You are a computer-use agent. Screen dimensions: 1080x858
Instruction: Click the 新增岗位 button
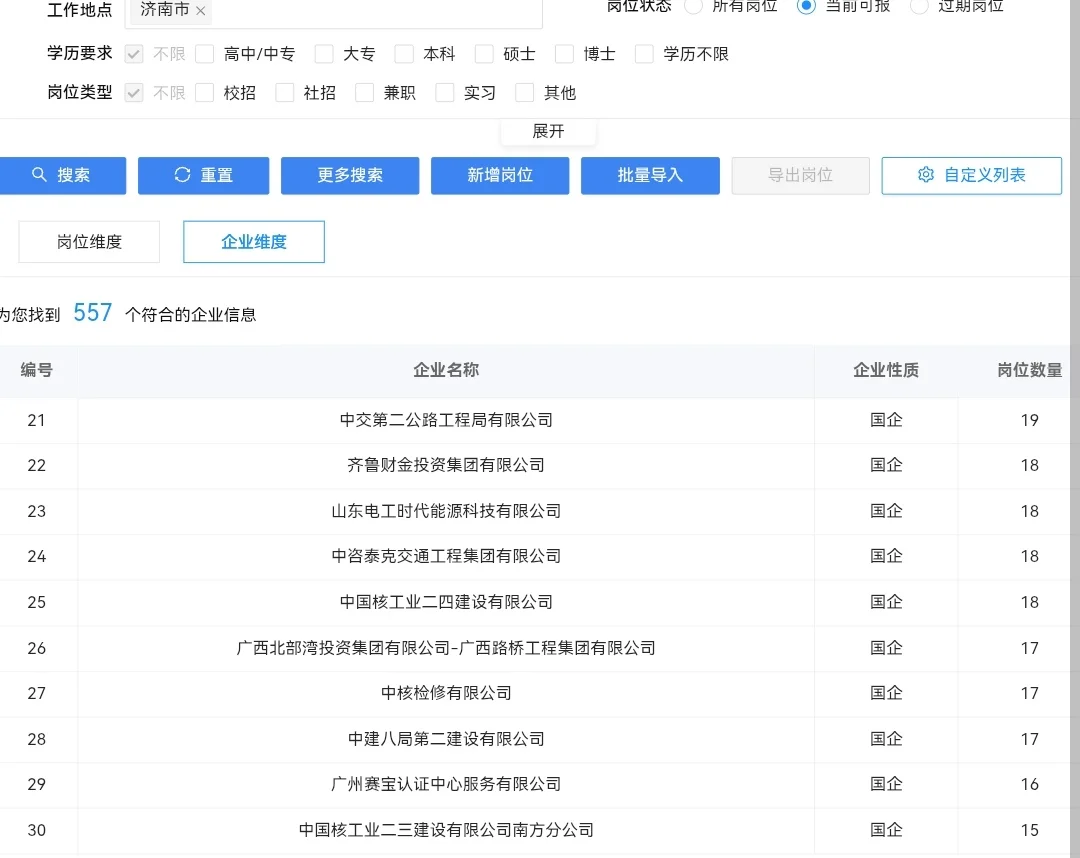click(500, 176)
